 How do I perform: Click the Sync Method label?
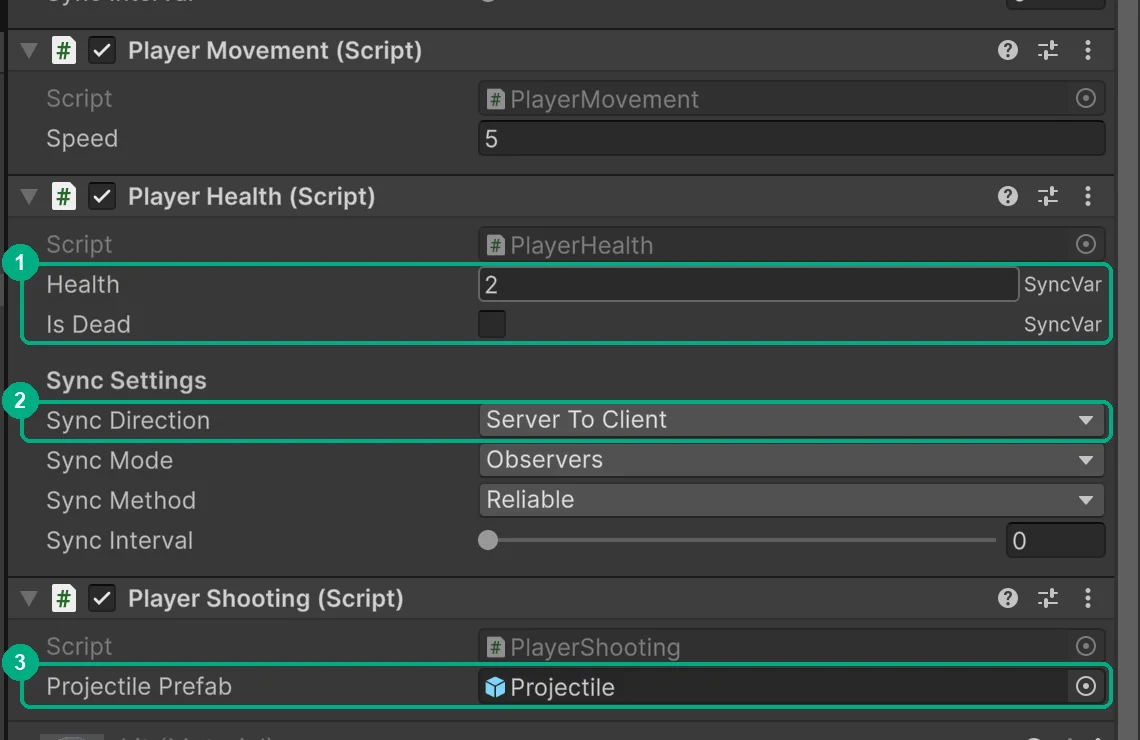point(121,500)
